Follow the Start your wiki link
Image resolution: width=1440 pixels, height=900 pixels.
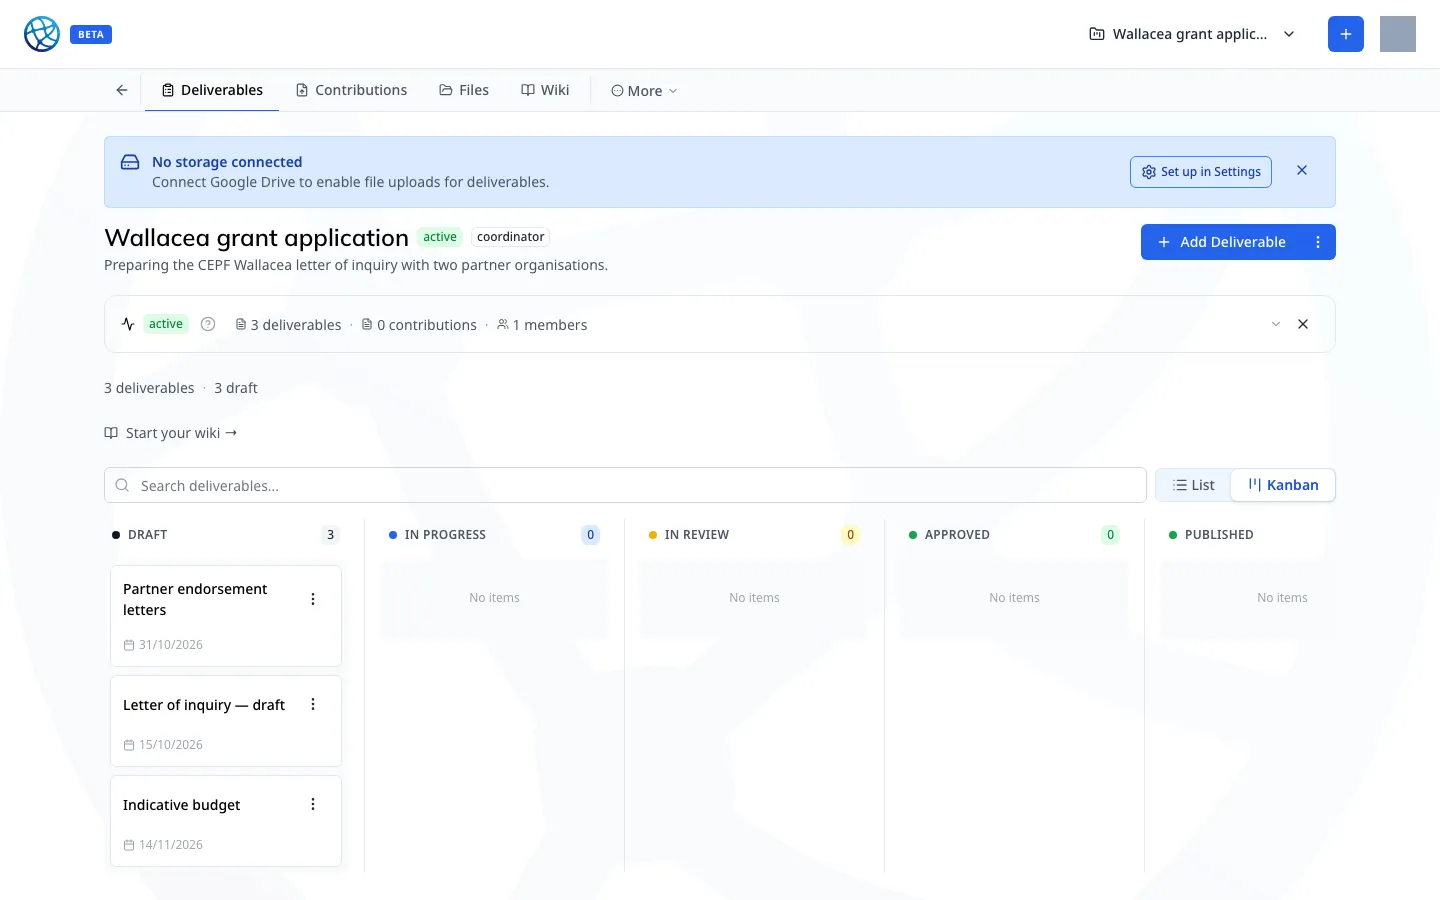[x=171, y=433]
